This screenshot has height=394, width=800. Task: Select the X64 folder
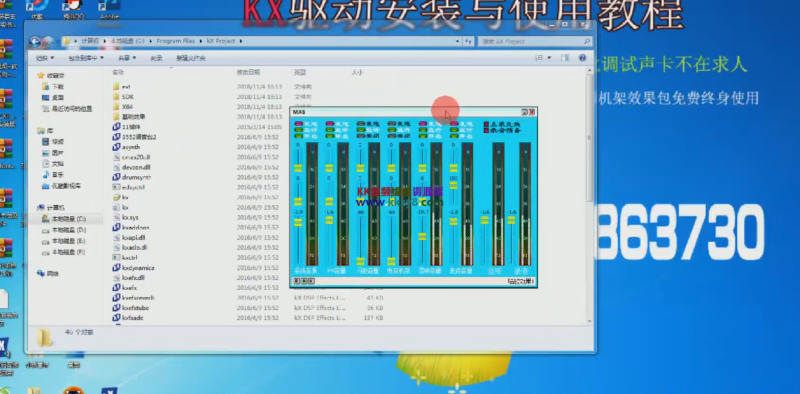[x=123, y=107]
